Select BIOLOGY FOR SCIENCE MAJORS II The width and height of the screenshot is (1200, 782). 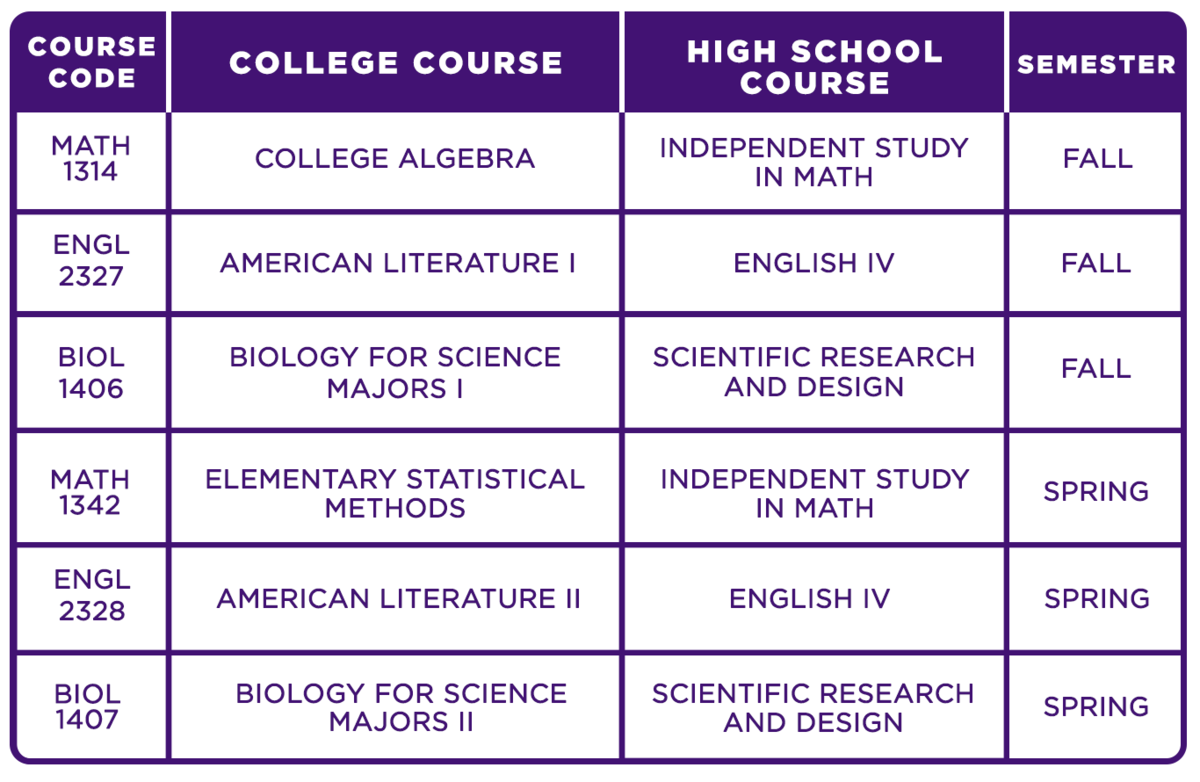click(x=401, y=707)
